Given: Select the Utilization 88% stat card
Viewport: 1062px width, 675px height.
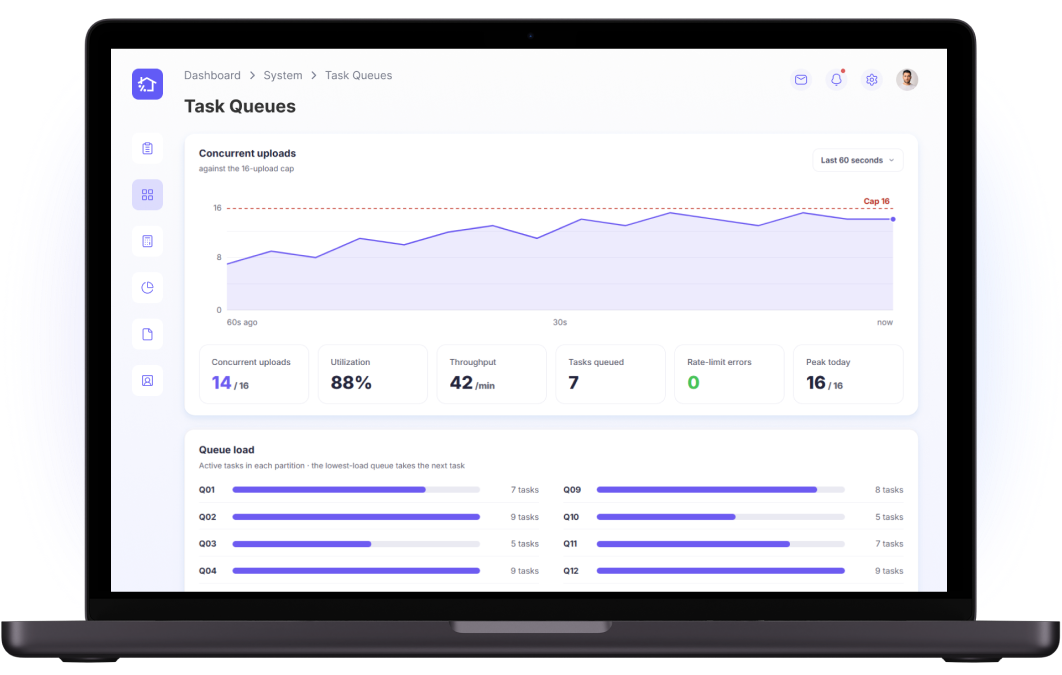Looking at the screenshot, I should [373, 374].
